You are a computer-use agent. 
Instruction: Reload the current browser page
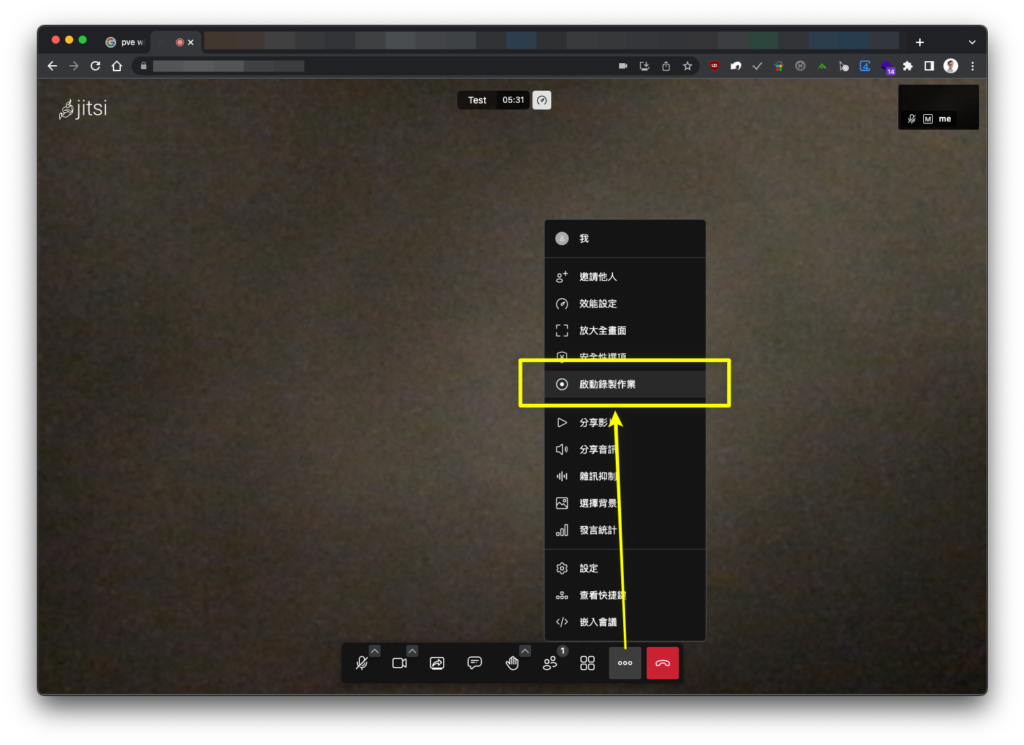tap(95, 66)
